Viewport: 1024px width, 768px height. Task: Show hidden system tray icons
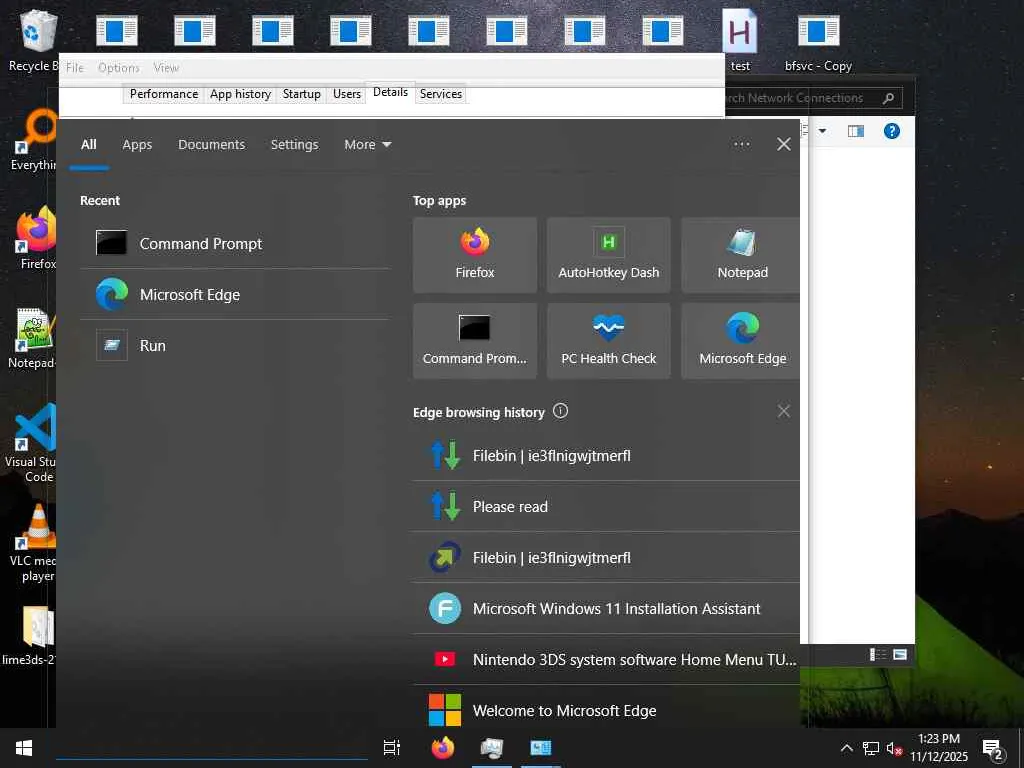pyautogui.click(x=846, y=748)
